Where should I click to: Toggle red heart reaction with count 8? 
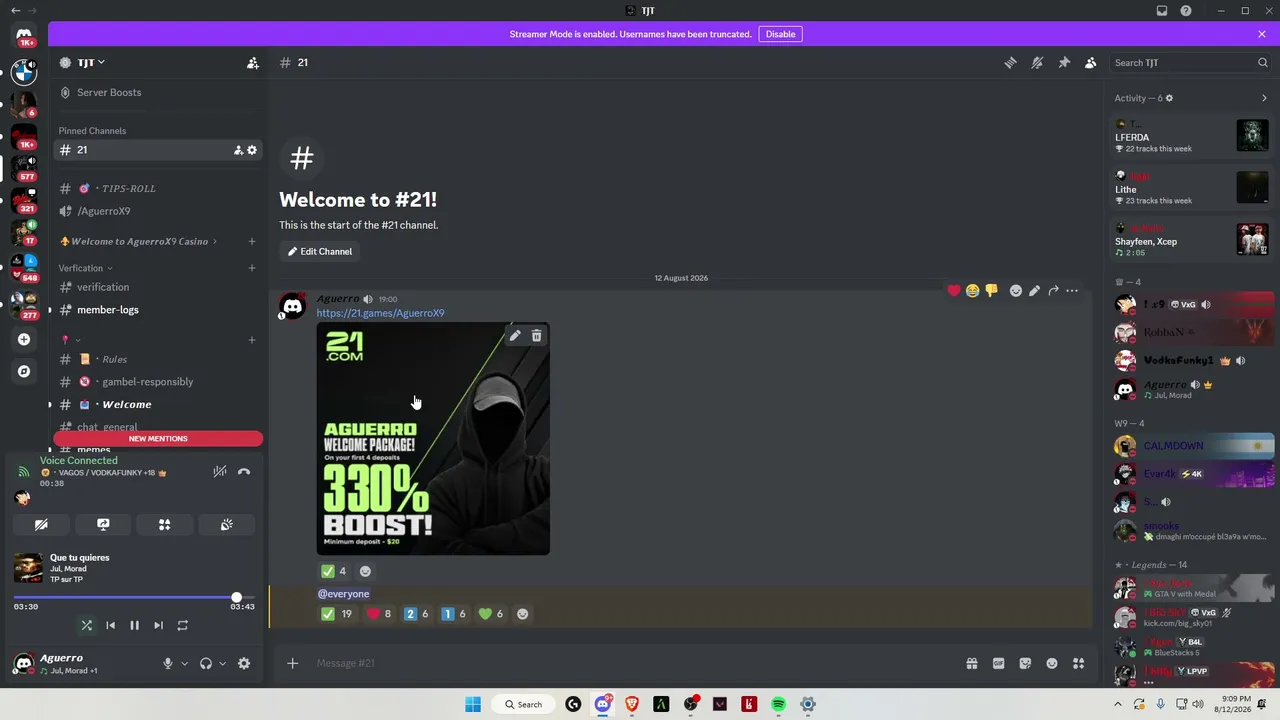(x=379, y=614)
